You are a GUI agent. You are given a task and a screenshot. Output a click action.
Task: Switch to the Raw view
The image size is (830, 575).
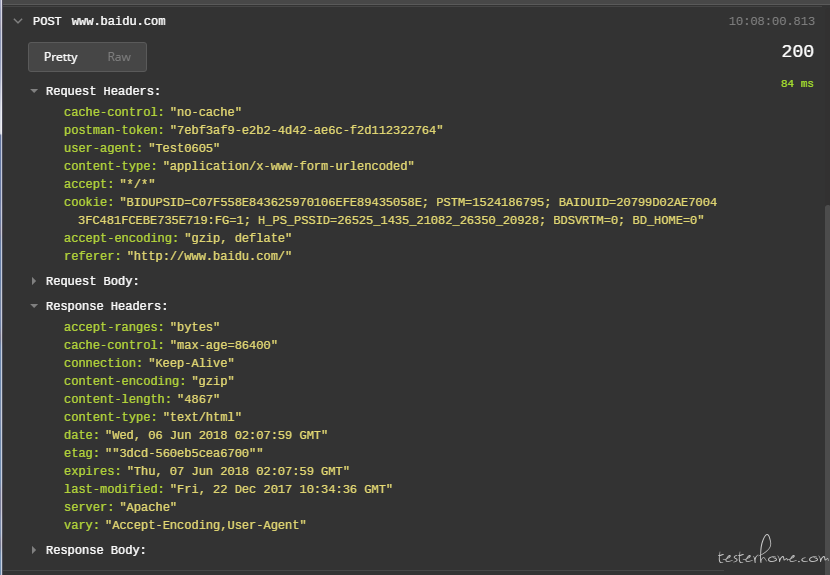[x=119, y=57]
